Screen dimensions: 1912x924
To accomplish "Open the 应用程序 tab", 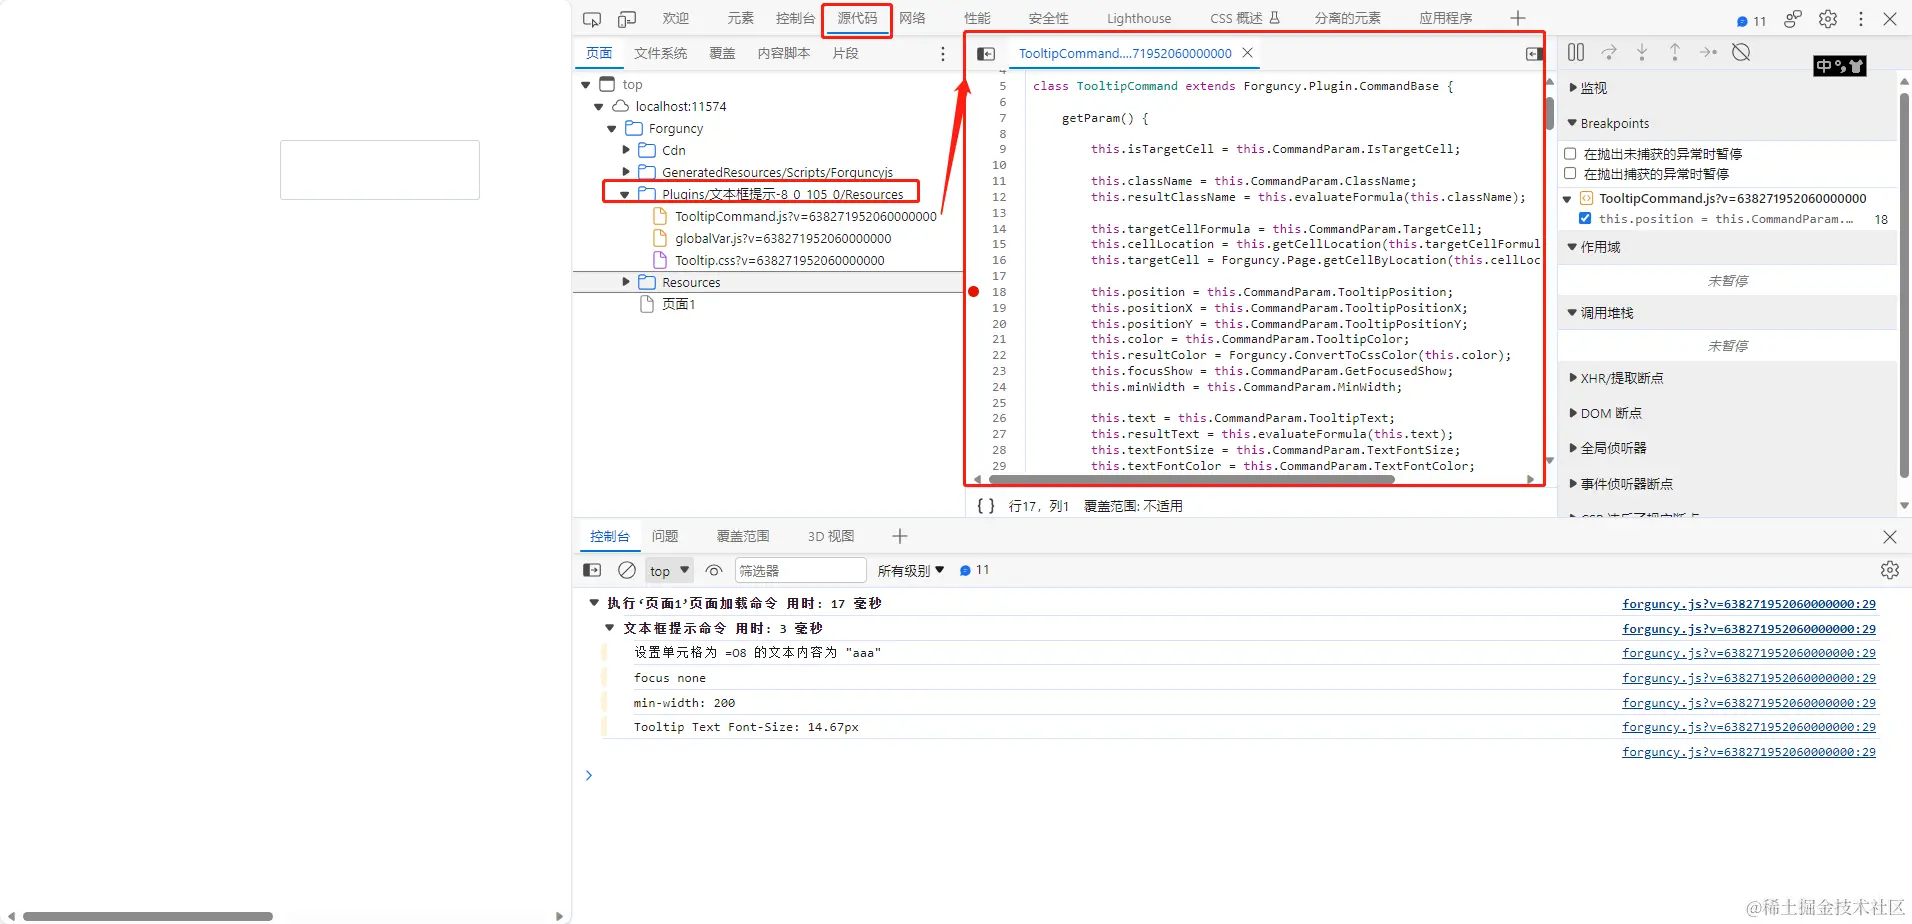I will (1446, 18).
